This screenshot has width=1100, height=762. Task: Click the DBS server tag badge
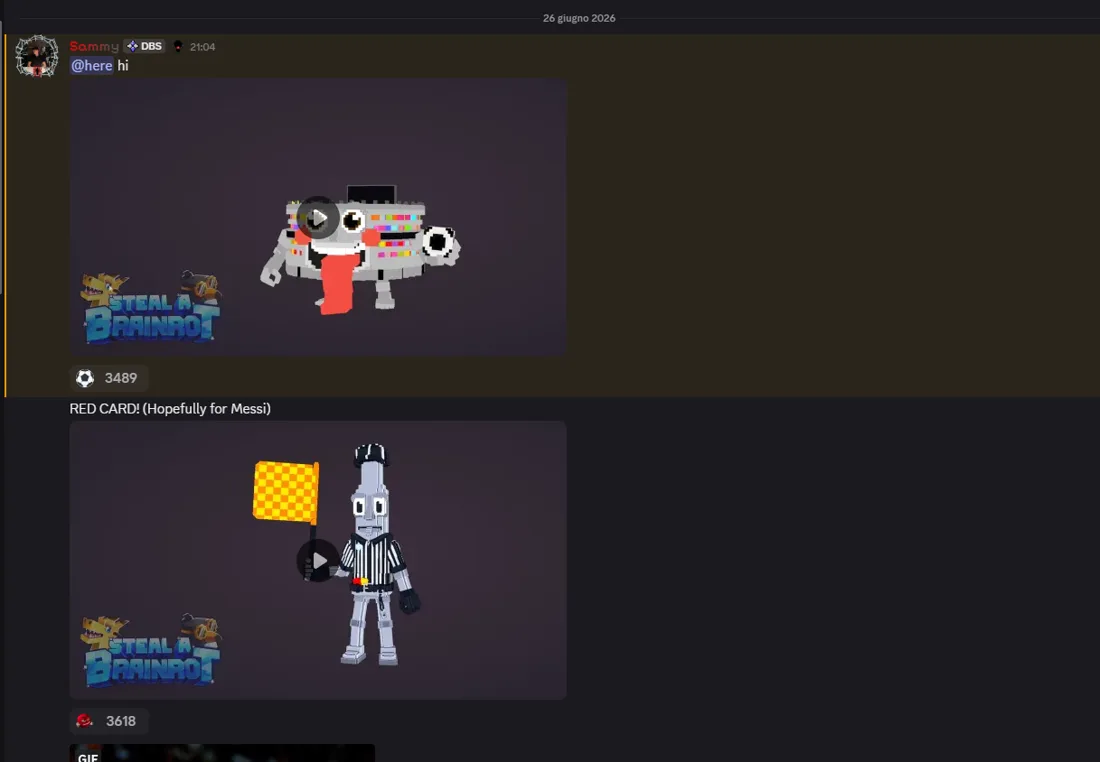pyautogui.click(x=145, y=46)
